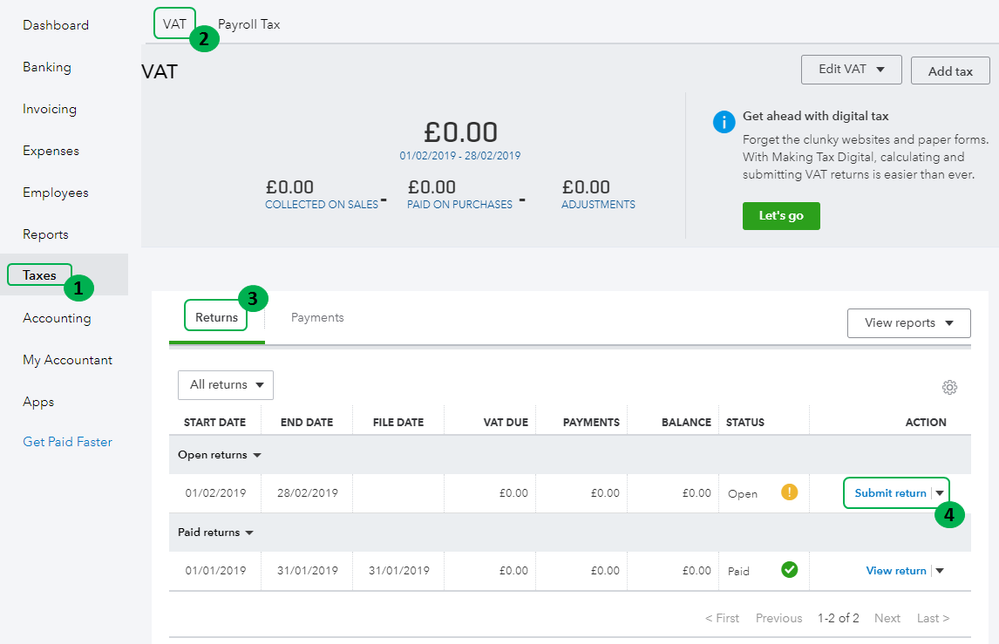Viewport: 999px width, 644px height.
Task: Open dropdown arrow beside Submit return
Action: [940, 493]
